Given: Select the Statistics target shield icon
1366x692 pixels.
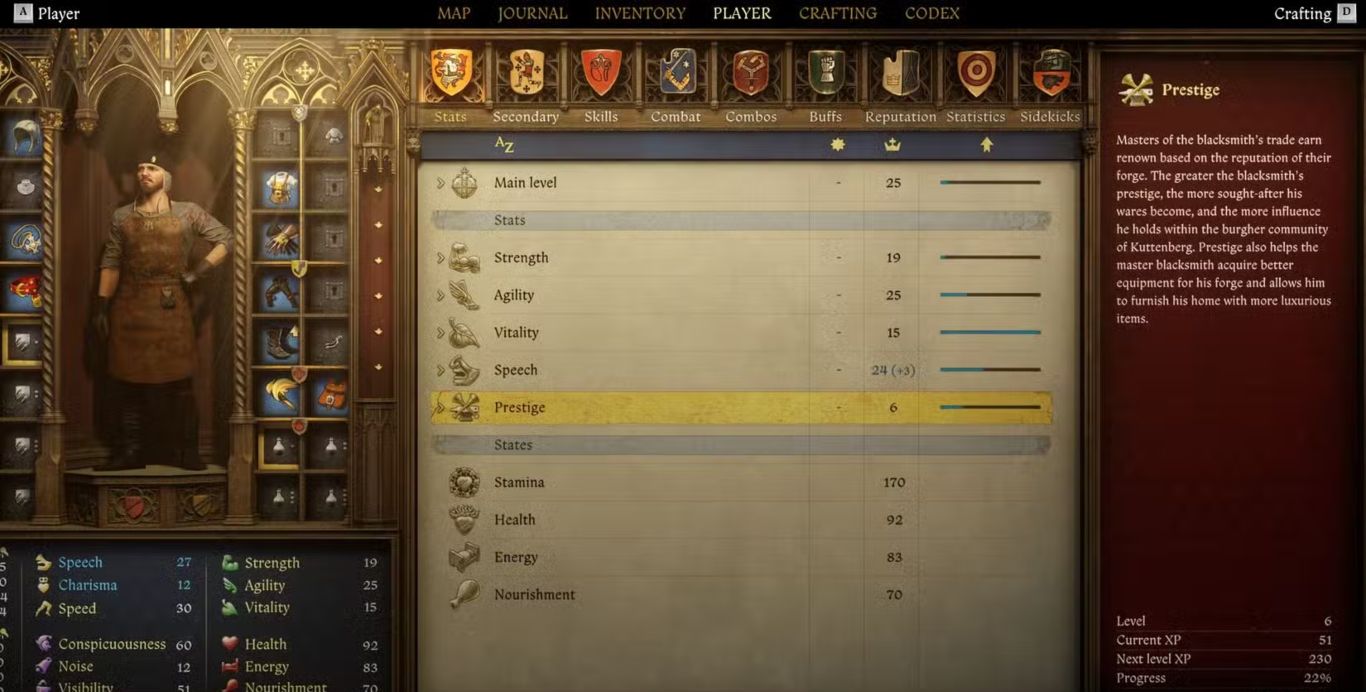Looking at the screenshot, I should pyautogui.click(x=976, y=73).
